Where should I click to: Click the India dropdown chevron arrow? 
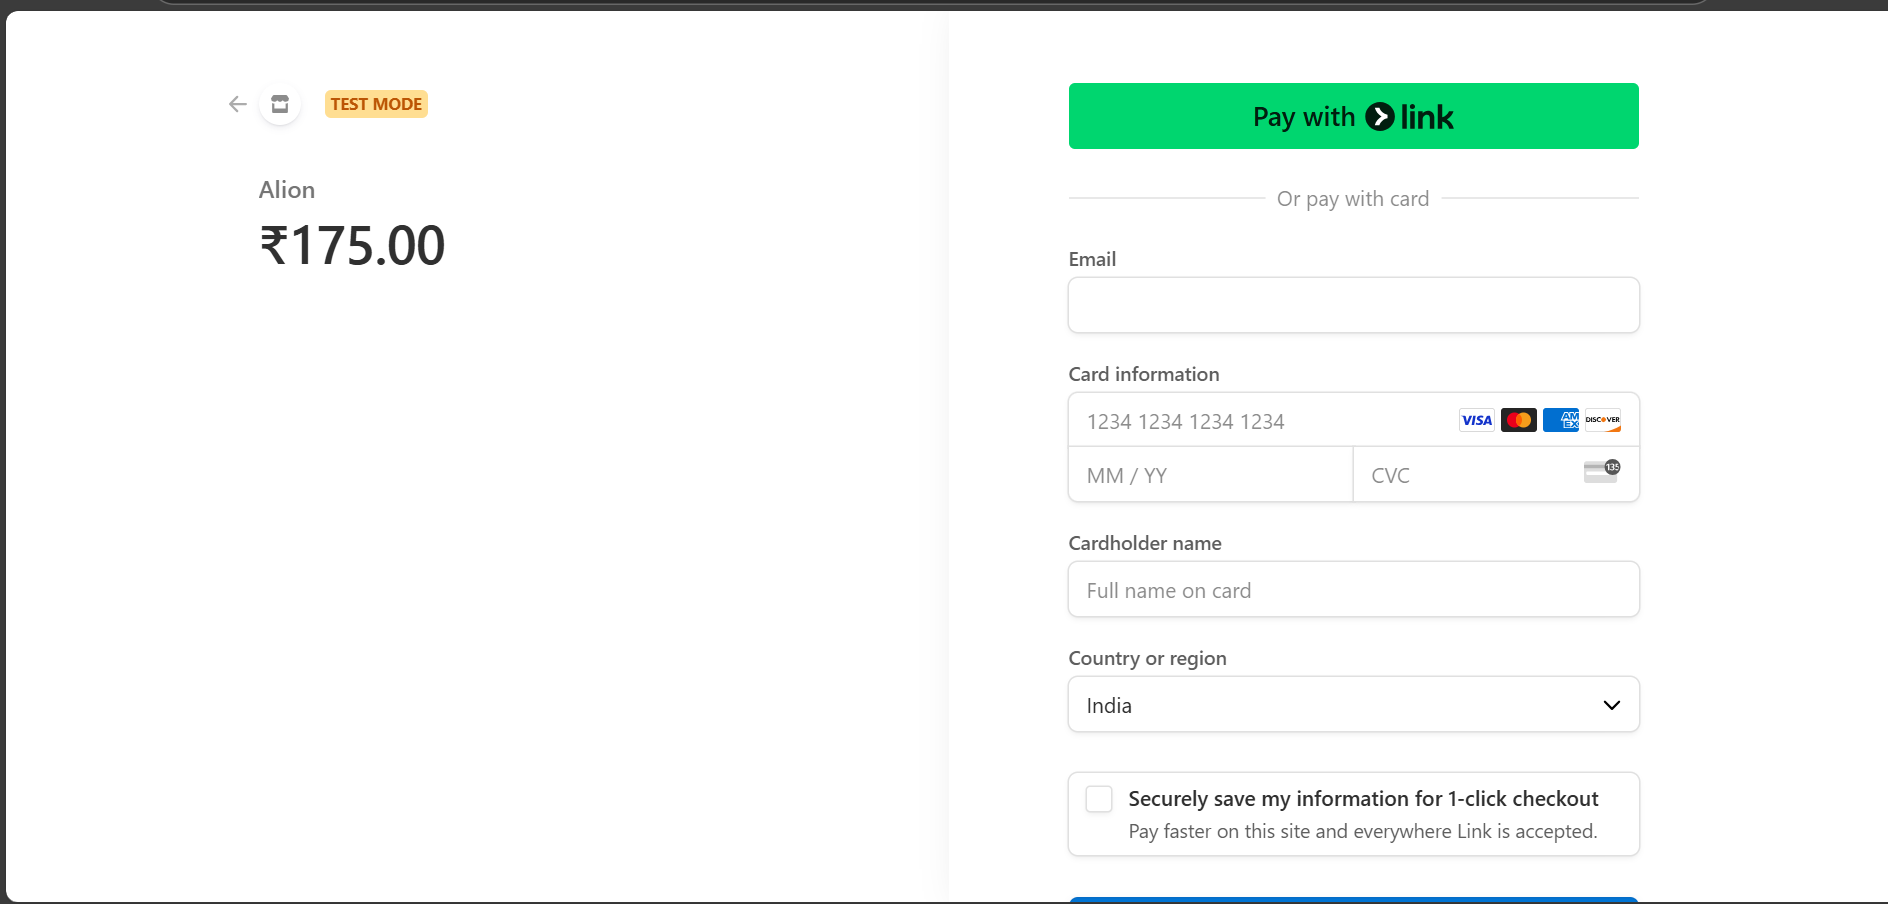point(1611,705)
